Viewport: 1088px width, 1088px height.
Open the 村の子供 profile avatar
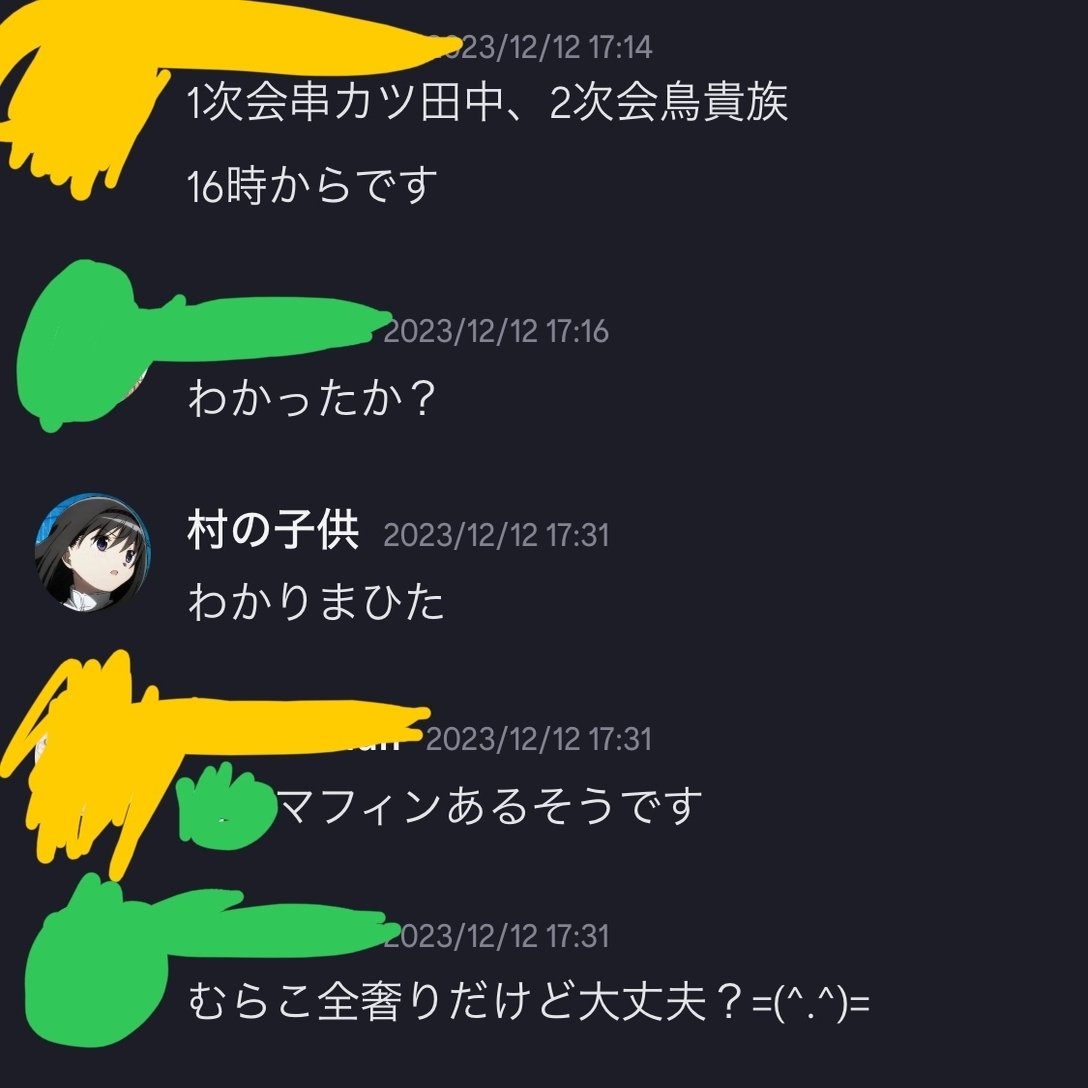coord(92,553)
